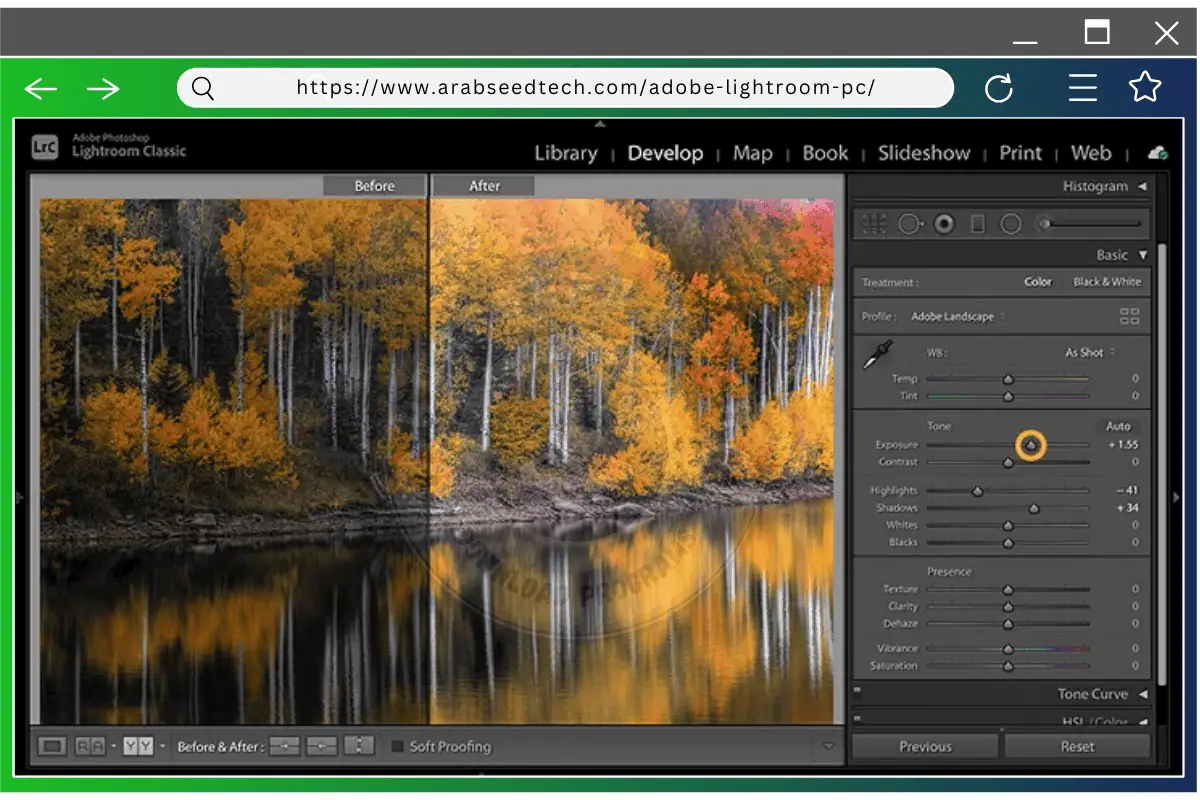Enable Soft Proofing
Image resolution: width=1200 pixels, height=800 pixels.
click(398, 746)
